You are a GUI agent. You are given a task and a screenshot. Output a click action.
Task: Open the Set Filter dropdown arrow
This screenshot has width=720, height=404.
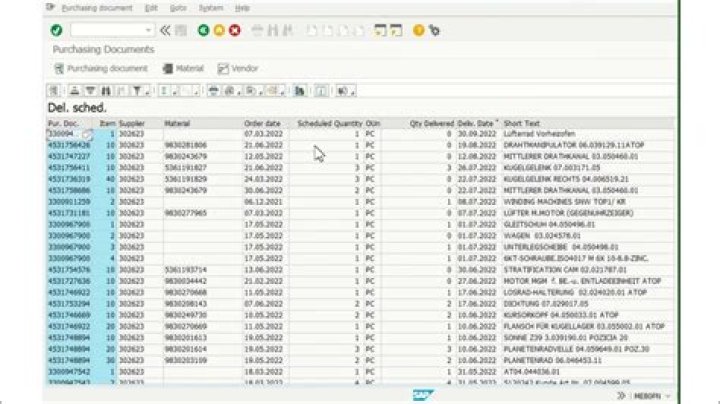(x=148, y=92)
